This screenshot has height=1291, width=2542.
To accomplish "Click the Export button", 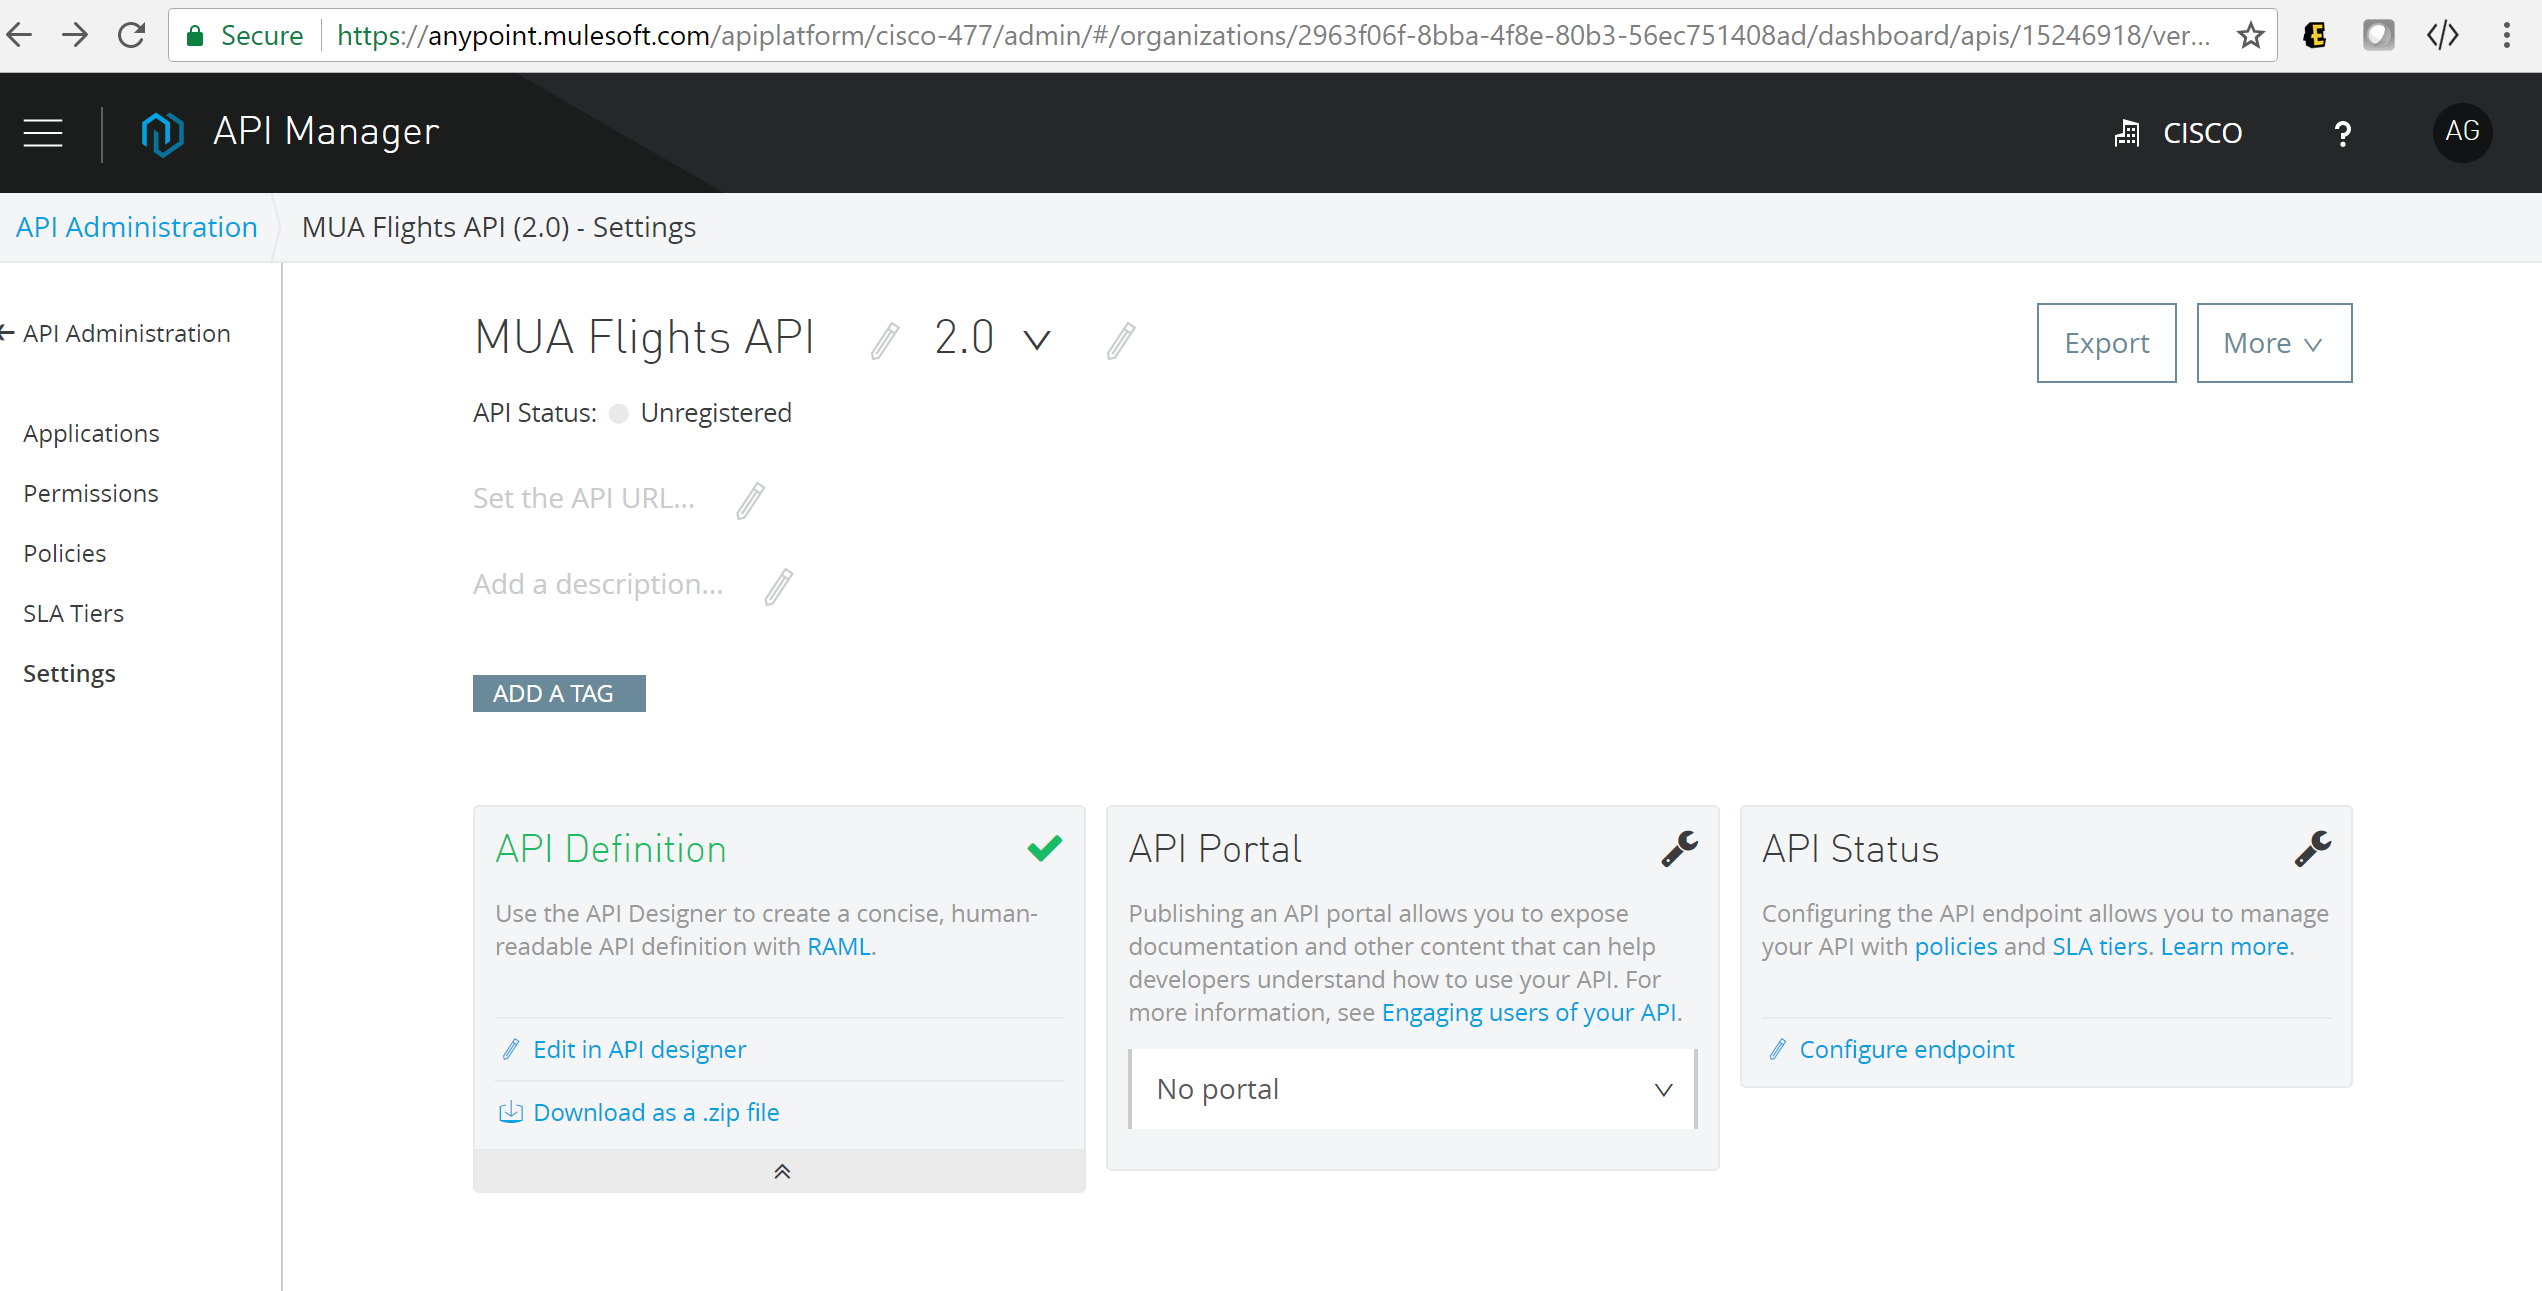I will click(2106, 343).
